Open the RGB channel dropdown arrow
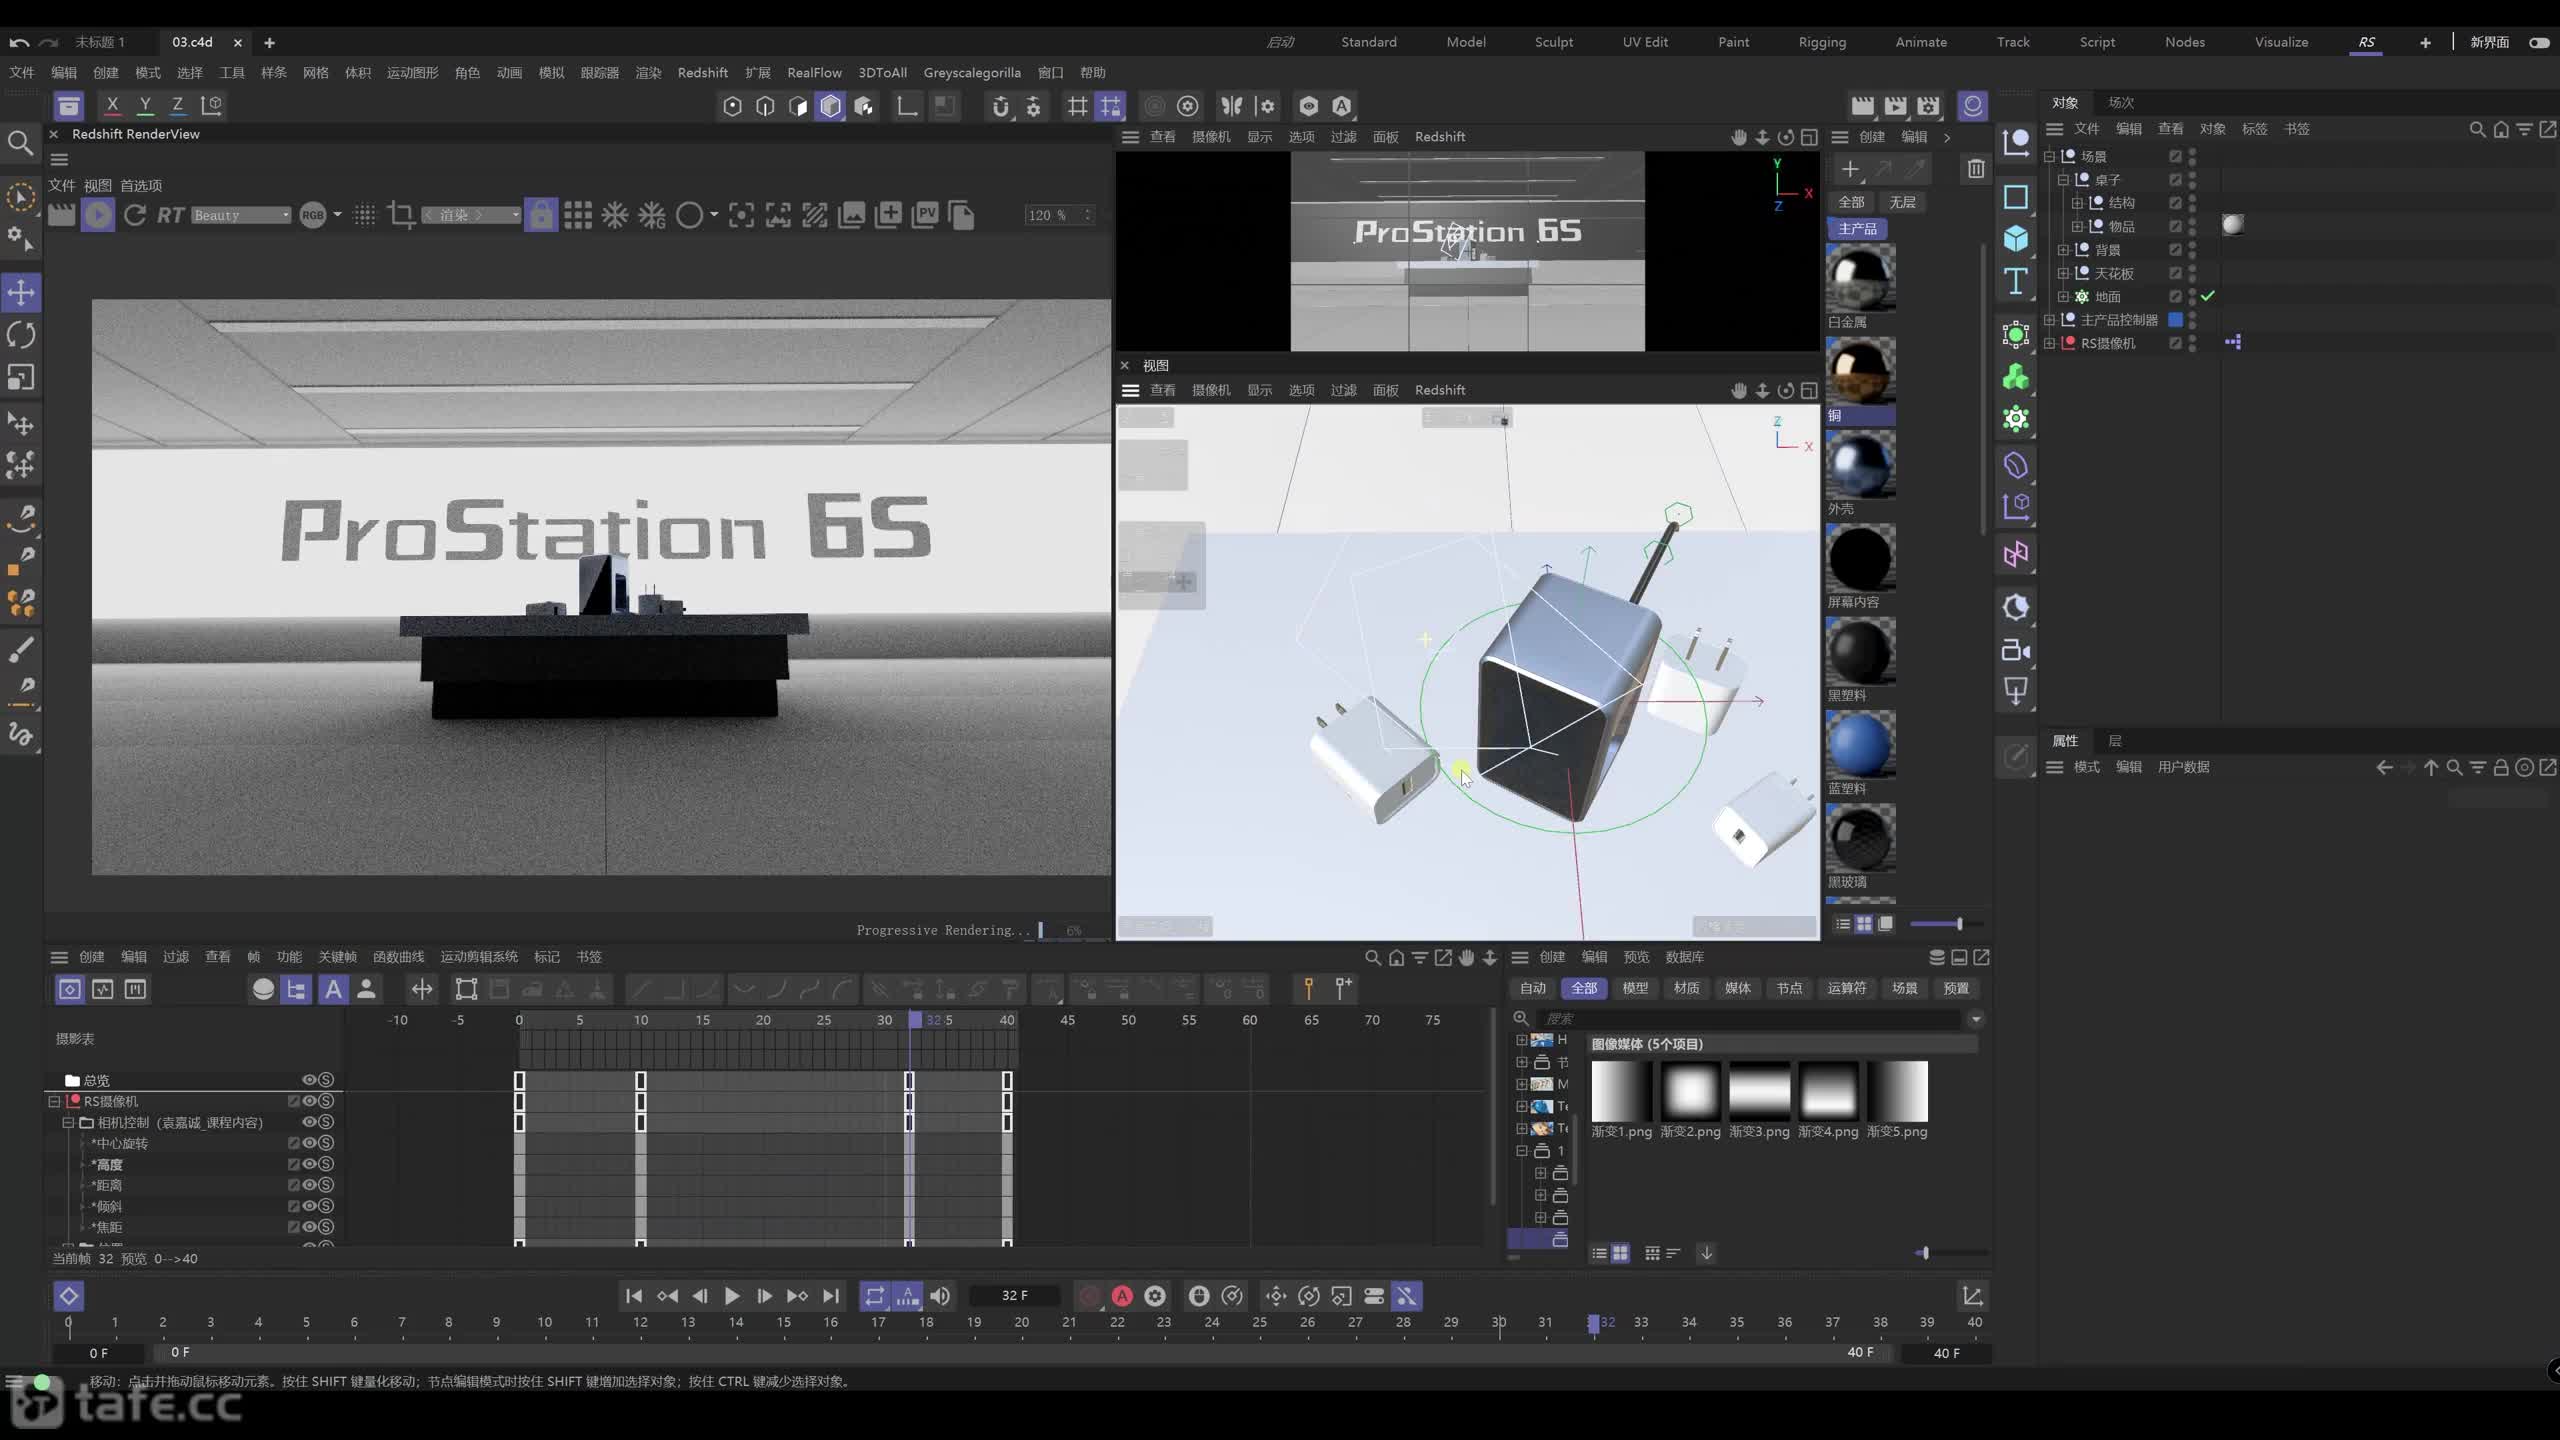 337,215
